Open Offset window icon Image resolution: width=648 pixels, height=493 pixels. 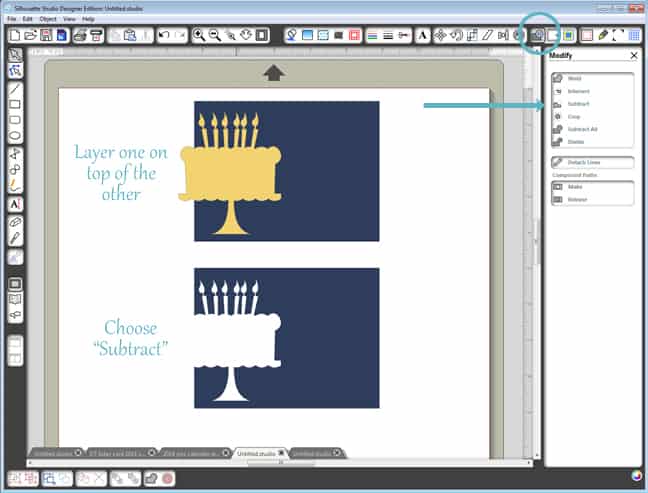[553, 36]
